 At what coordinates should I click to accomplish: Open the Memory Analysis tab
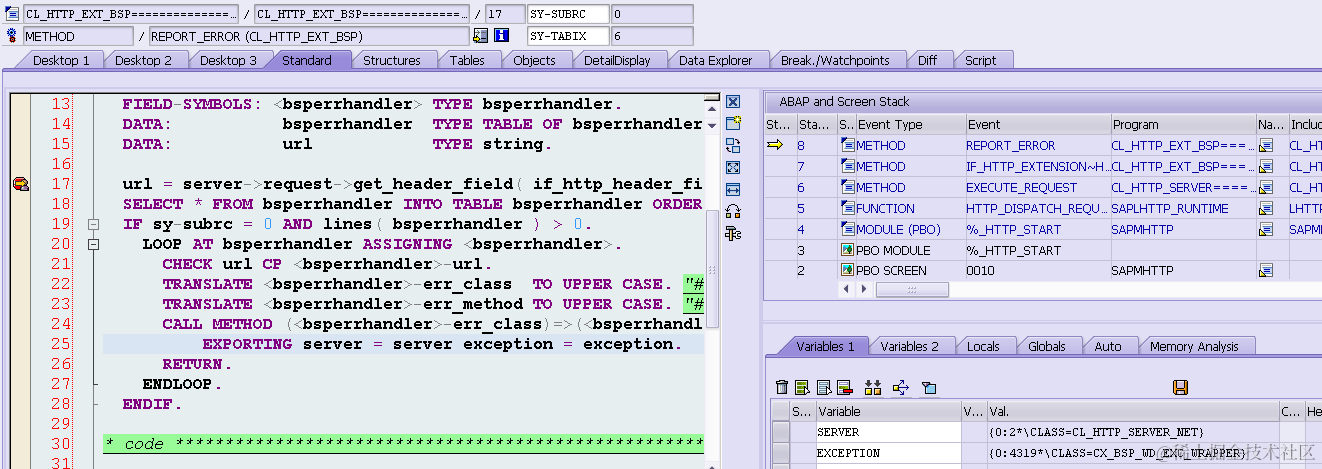tap(1194, 346)
